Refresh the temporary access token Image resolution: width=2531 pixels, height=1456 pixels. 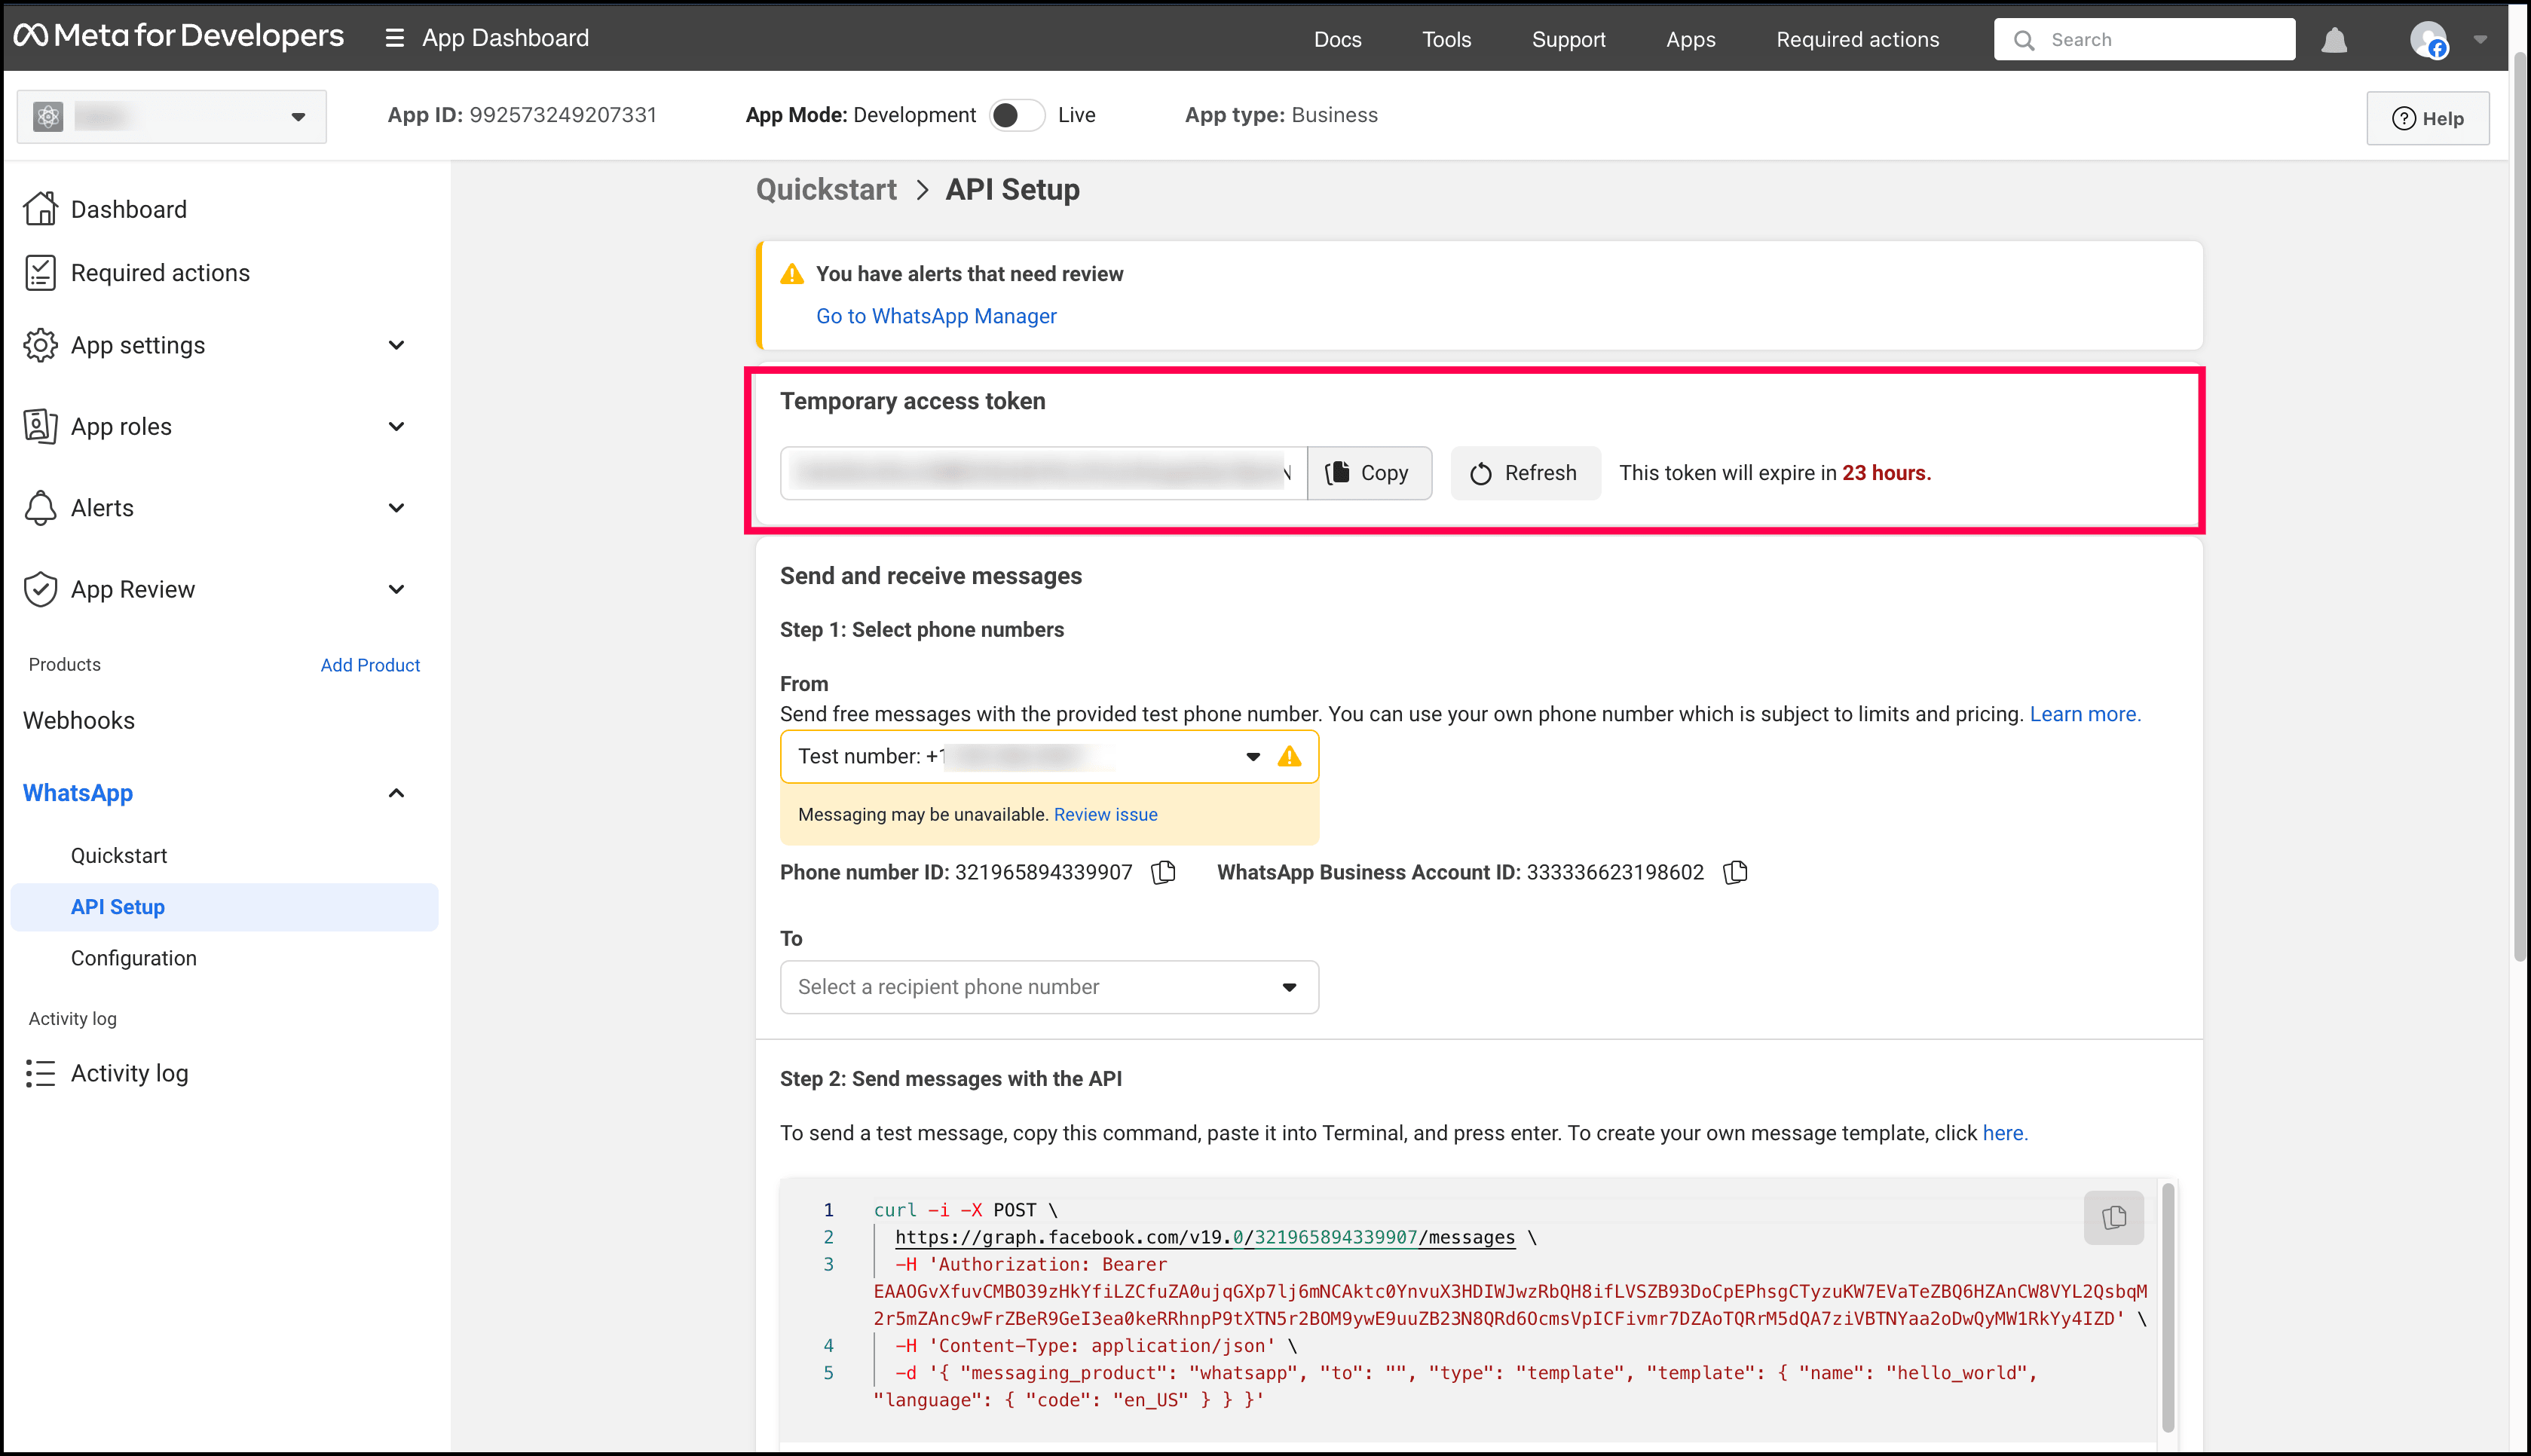(1524, 473)
